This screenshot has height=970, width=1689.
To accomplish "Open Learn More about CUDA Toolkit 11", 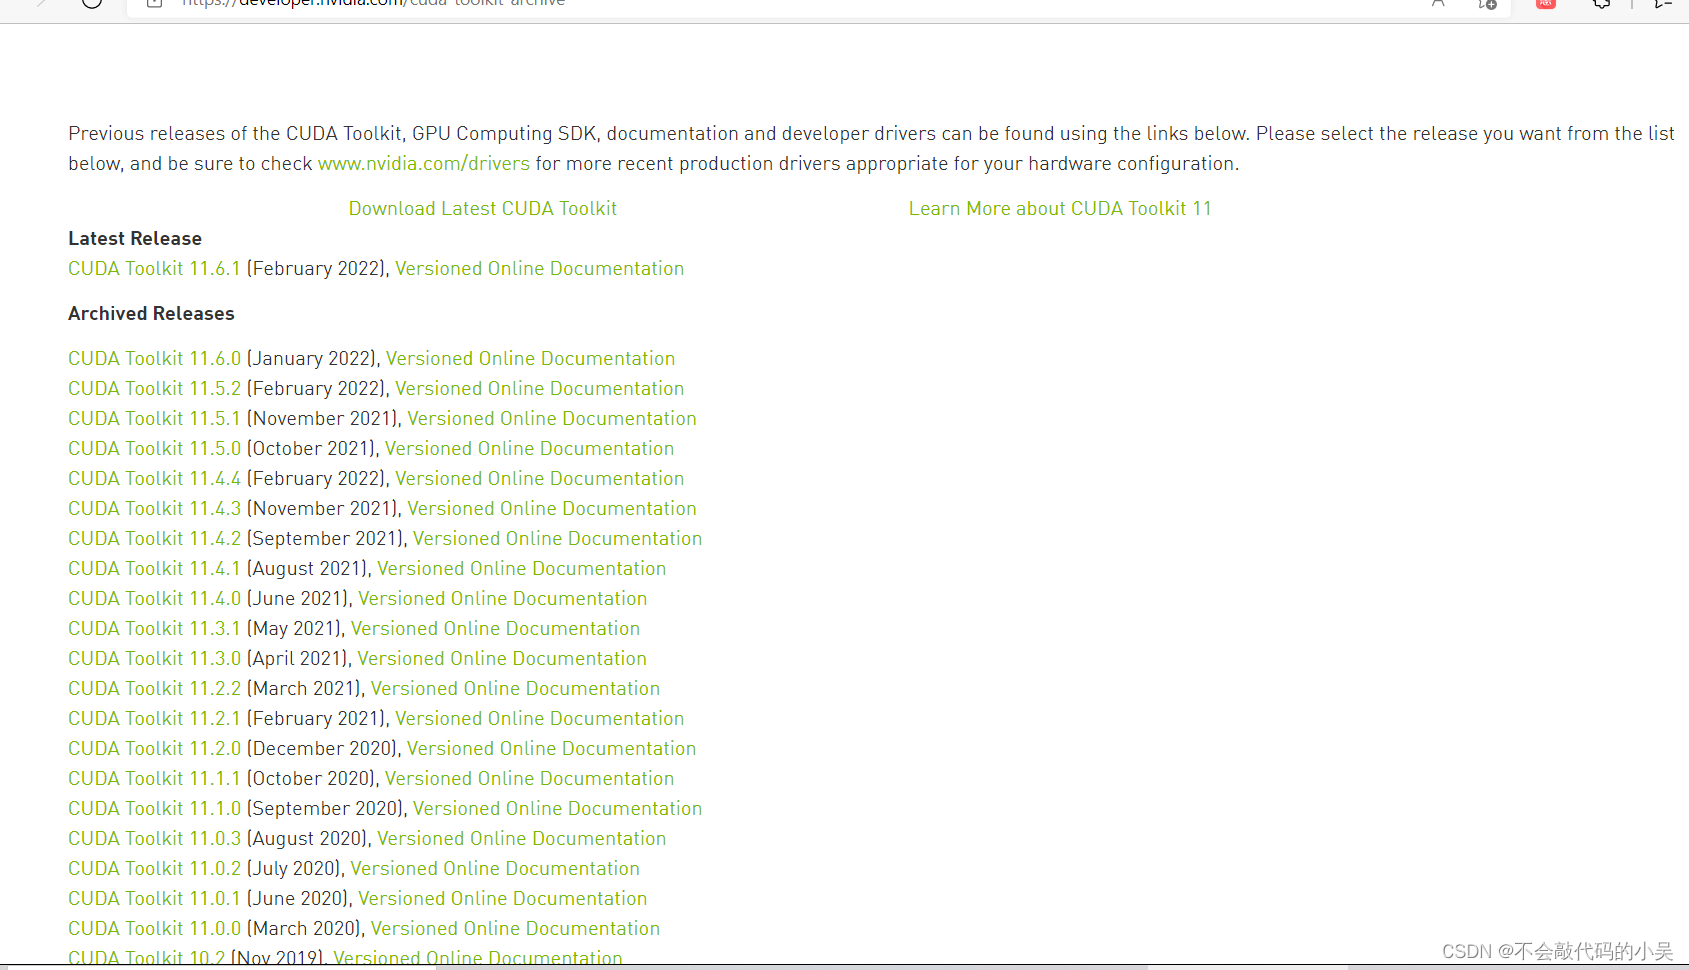I will click(x=1060, y=209).
